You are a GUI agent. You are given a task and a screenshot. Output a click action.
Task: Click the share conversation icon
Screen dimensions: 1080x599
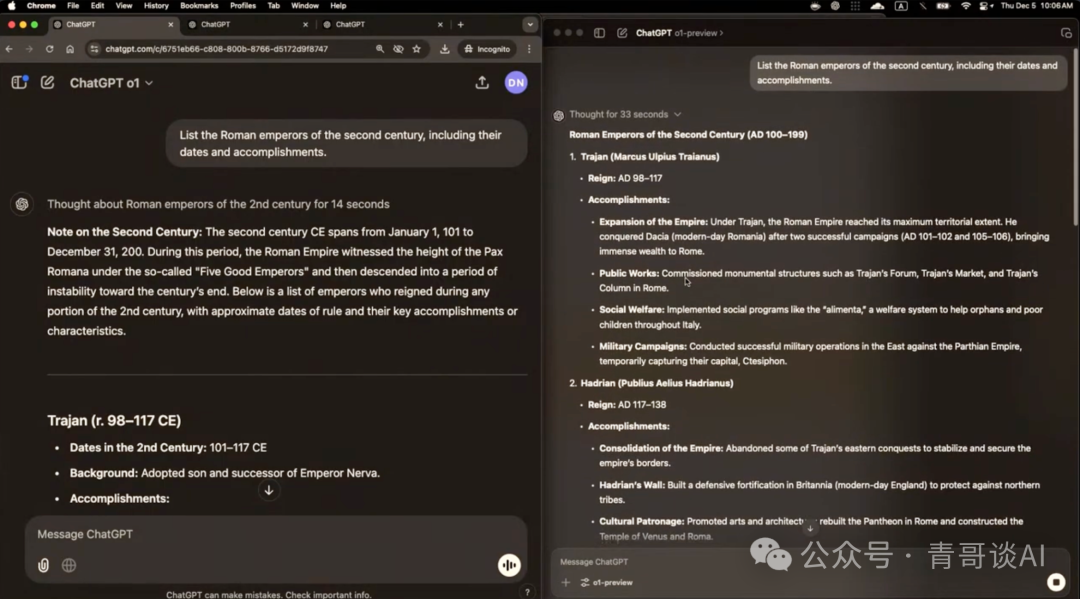click(482, 83)
